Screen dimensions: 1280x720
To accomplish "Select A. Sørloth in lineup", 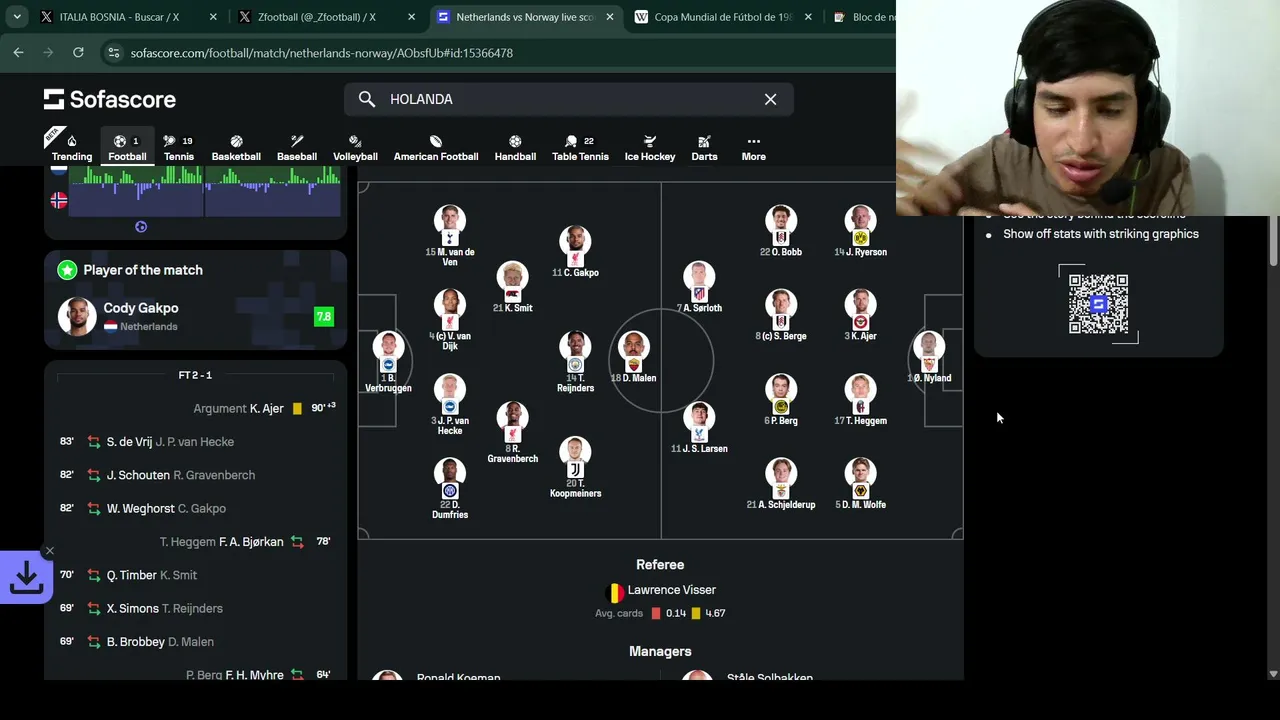I will point(699,287).
